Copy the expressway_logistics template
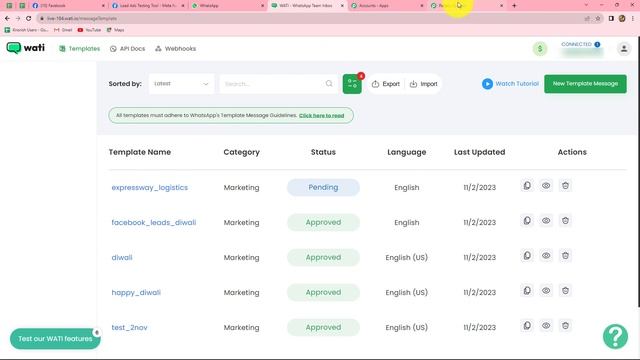This screenshot has height=360, width=640. coord(527,186)
